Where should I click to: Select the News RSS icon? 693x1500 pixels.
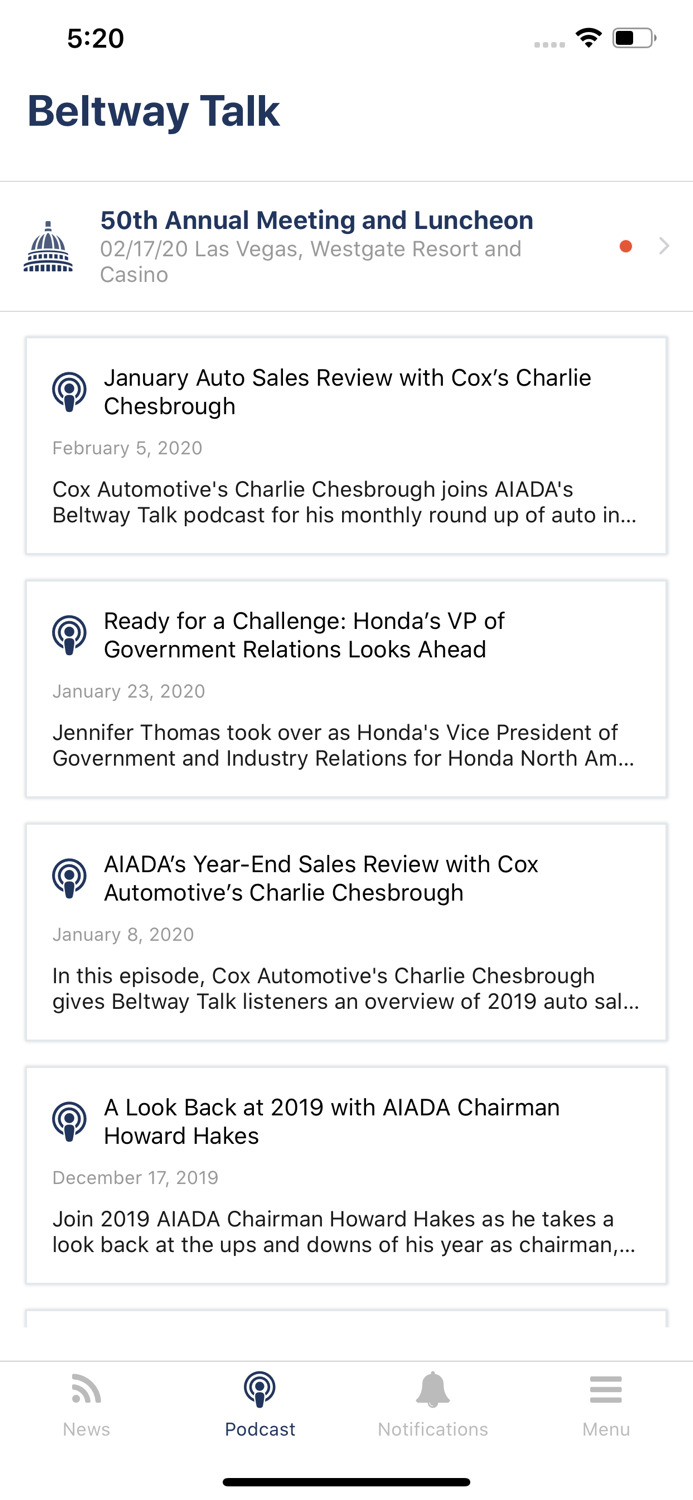[x=86, y=1388]
